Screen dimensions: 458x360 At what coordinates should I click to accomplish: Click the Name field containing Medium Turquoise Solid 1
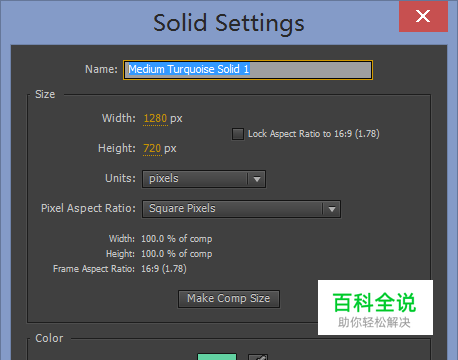click(248, 70)
